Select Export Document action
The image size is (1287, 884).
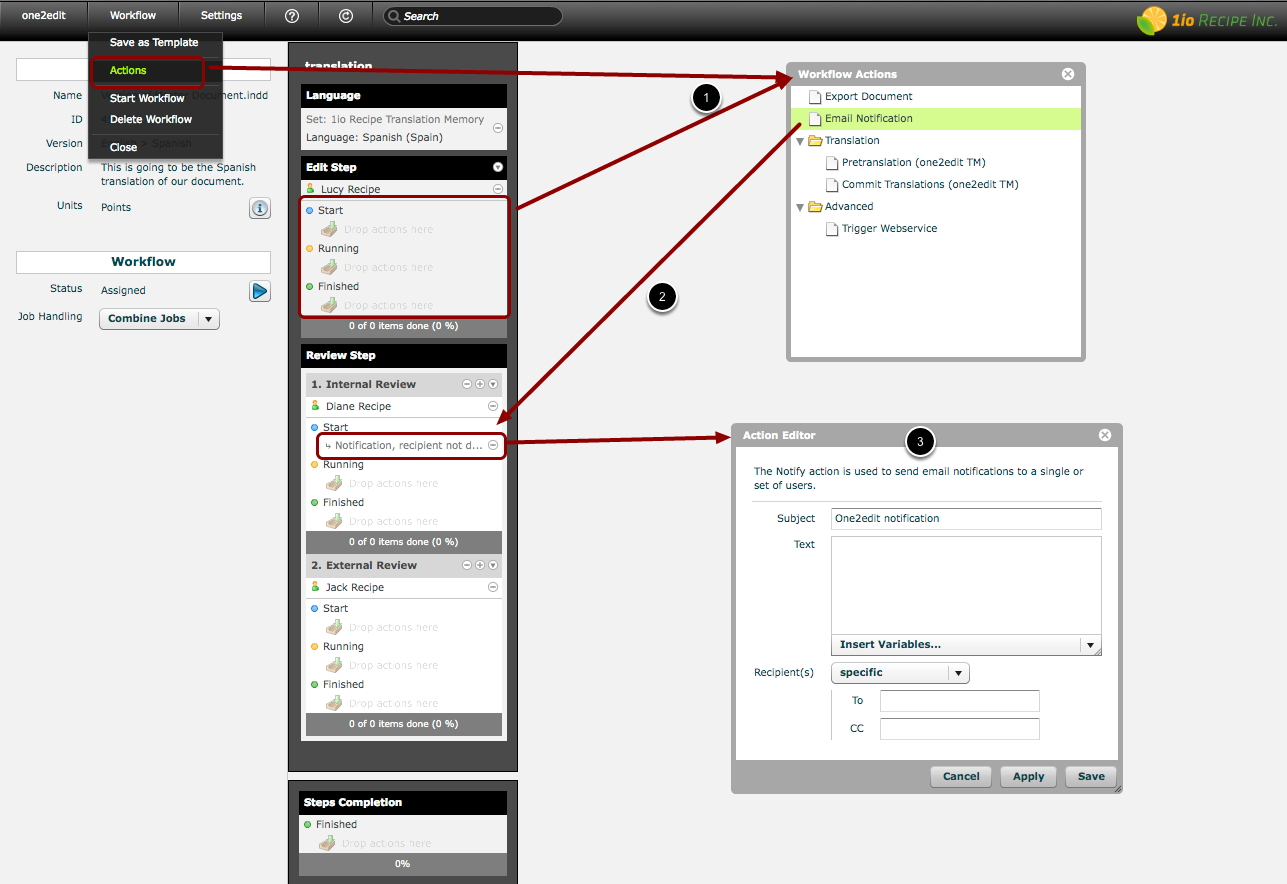937,97
